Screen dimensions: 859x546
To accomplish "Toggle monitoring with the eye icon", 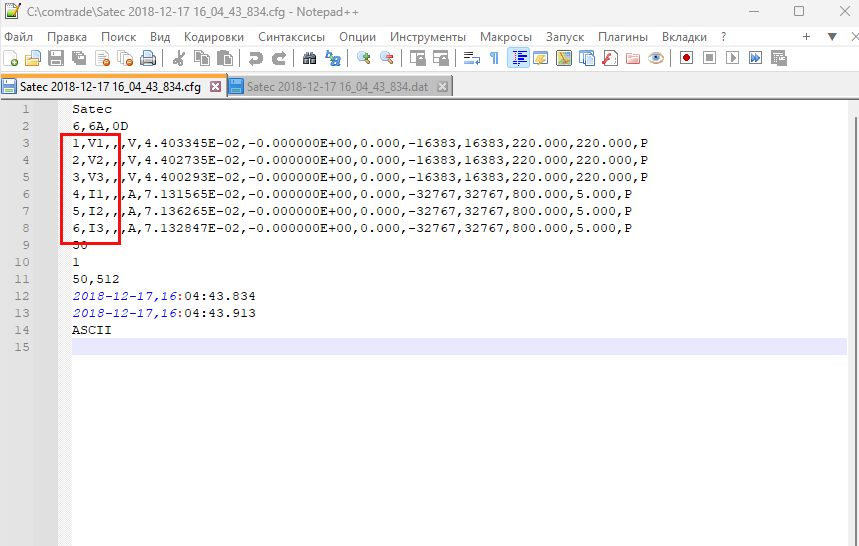I will click(655, 58).
